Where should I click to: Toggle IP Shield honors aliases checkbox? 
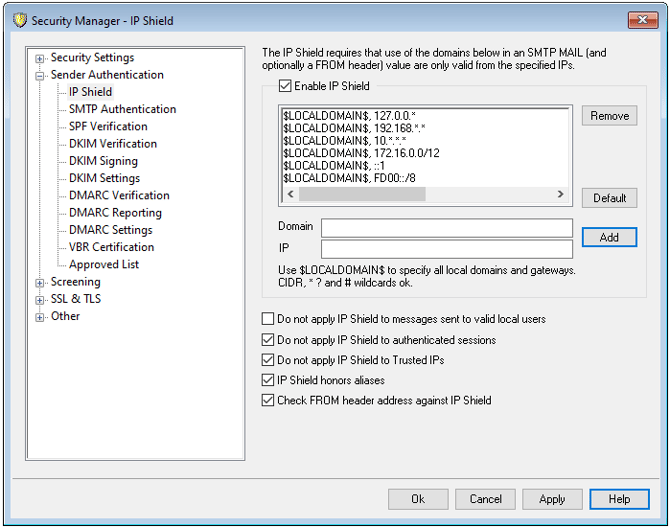[x=268, y=380]
